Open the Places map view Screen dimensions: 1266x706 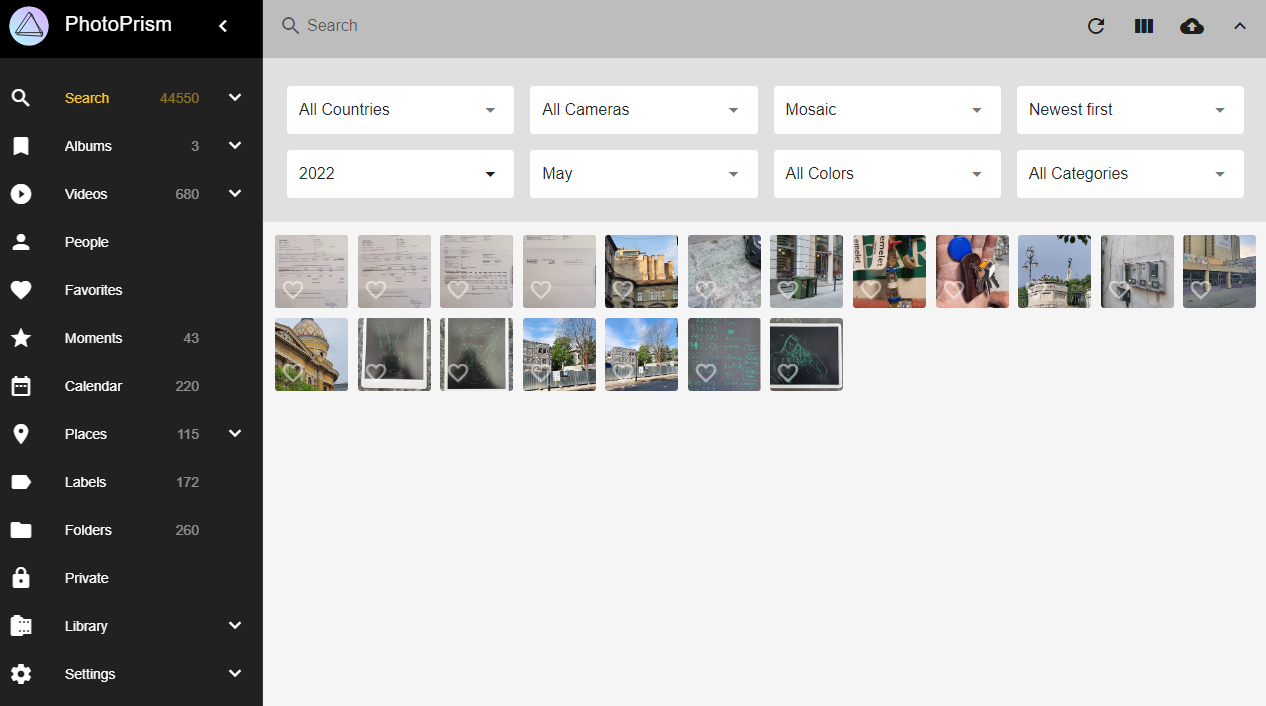(86, 434)
